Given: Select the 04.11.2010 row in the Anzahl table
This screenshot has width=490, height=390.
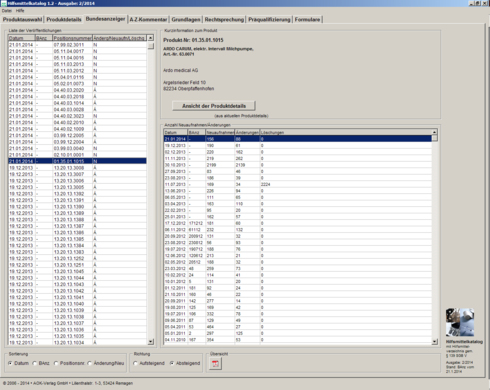Looking at the screenshot, I should click(x=298, y=340).
